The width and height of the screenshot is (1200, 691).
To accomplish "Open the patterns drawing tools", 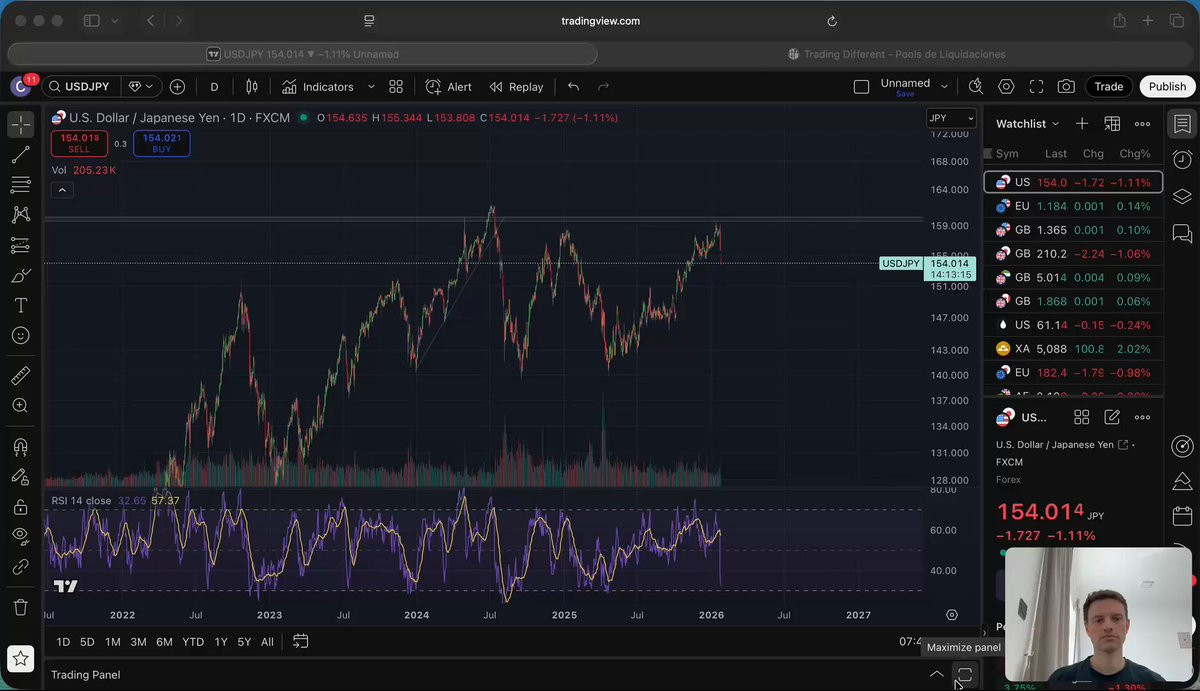I will click(21, 215).
